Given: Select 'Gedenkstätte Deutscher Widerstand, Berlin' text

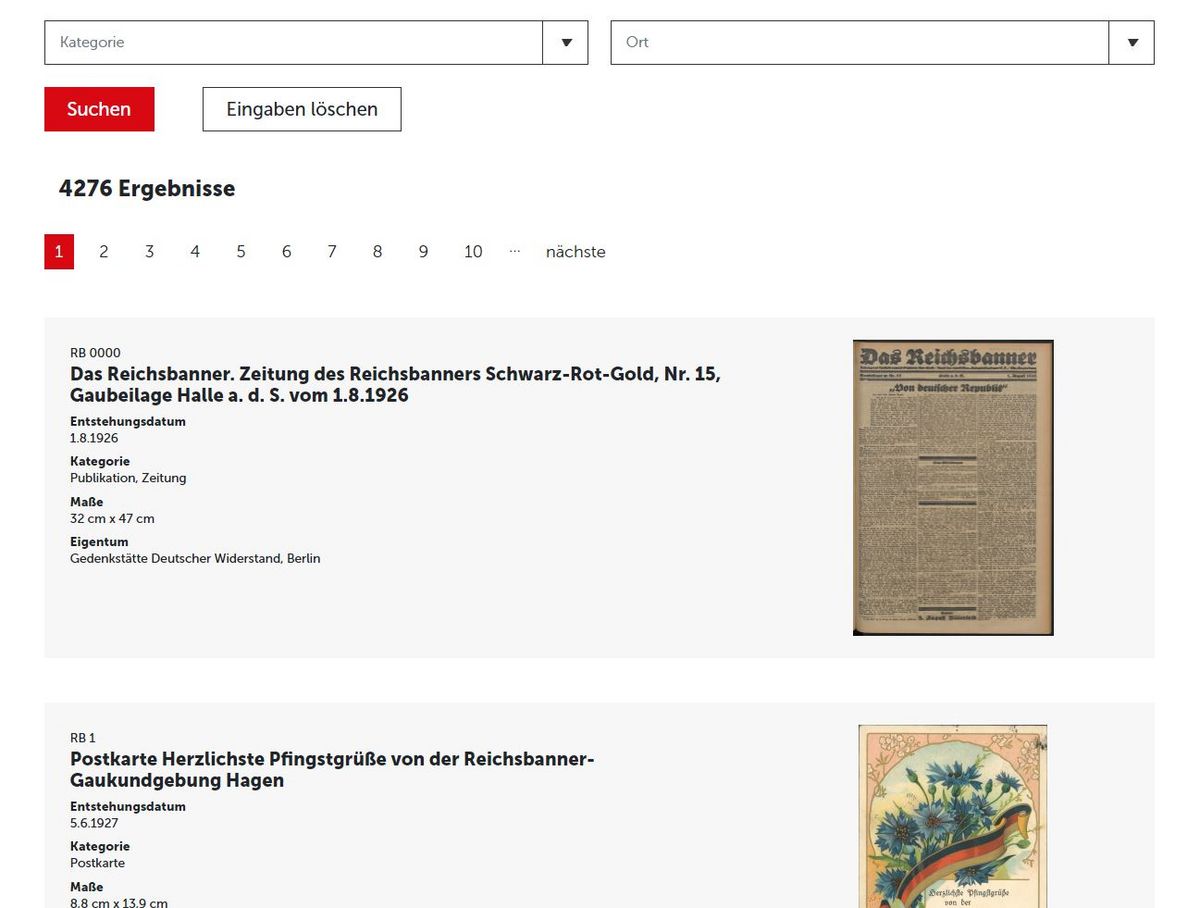Looking at the screenshot, I should coord(195,559).
